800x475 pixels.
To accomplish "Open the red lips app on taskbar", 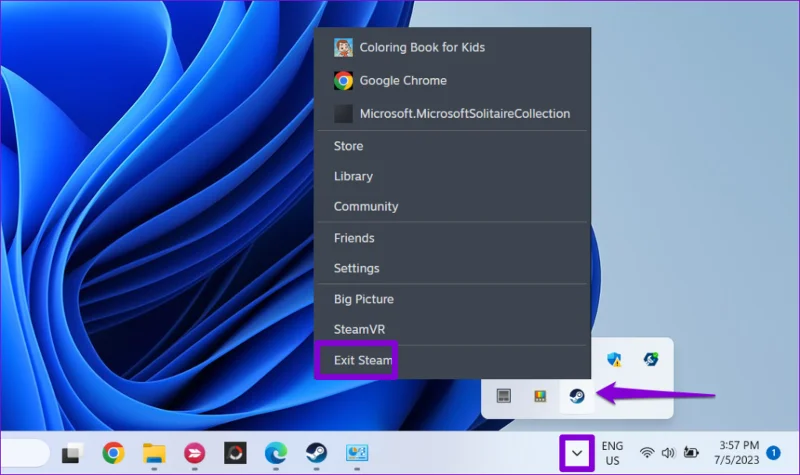I will click(x=194, y=453).
